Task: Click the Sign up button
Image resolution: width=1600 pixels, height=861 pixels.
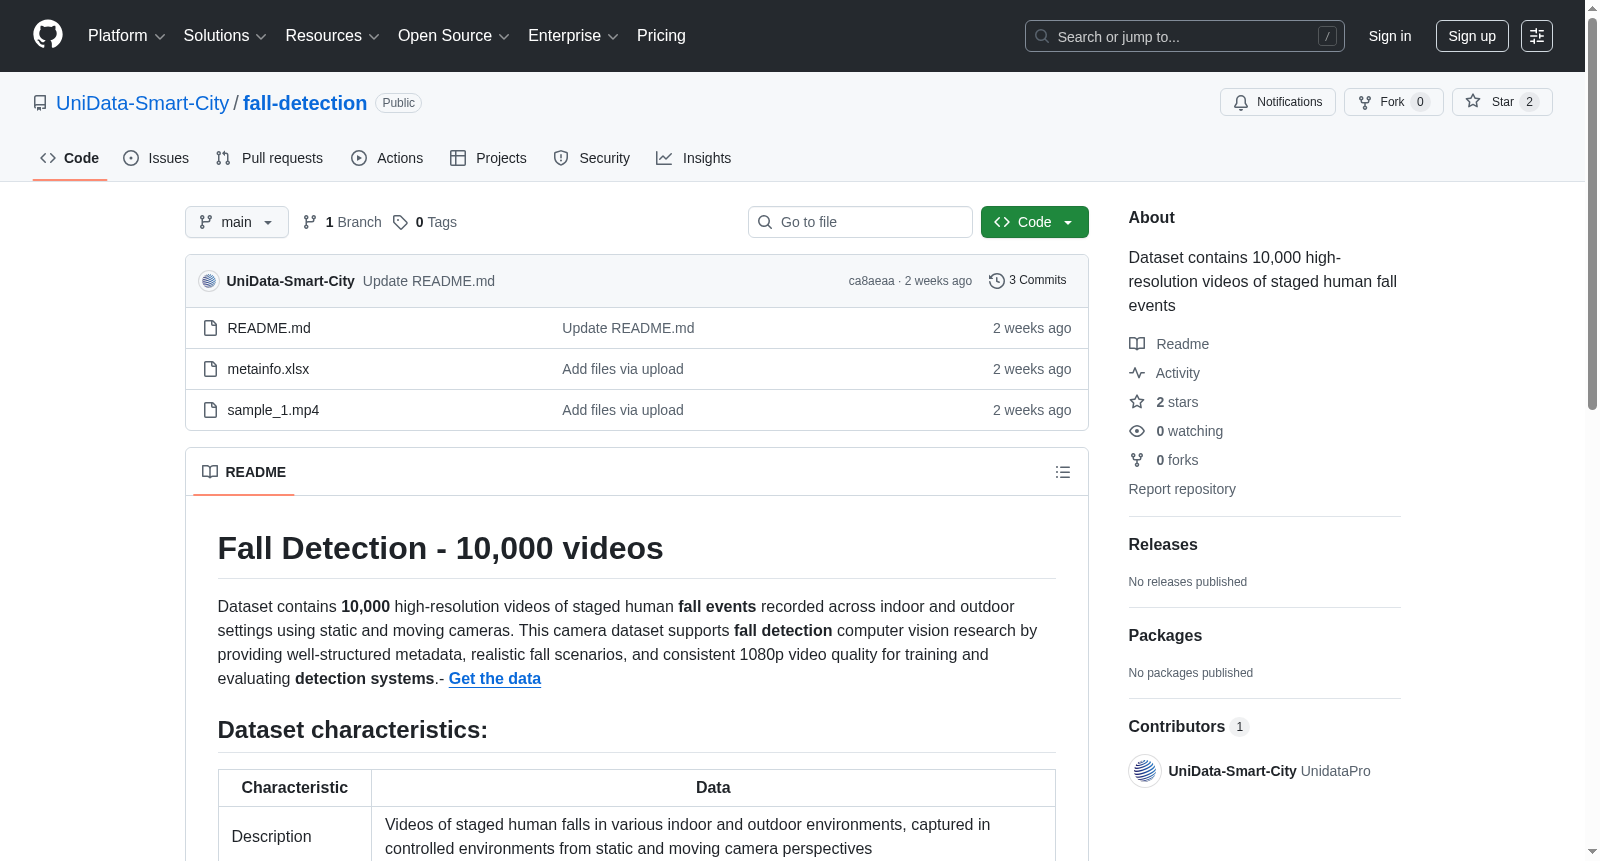Action: click(1472, 36)
